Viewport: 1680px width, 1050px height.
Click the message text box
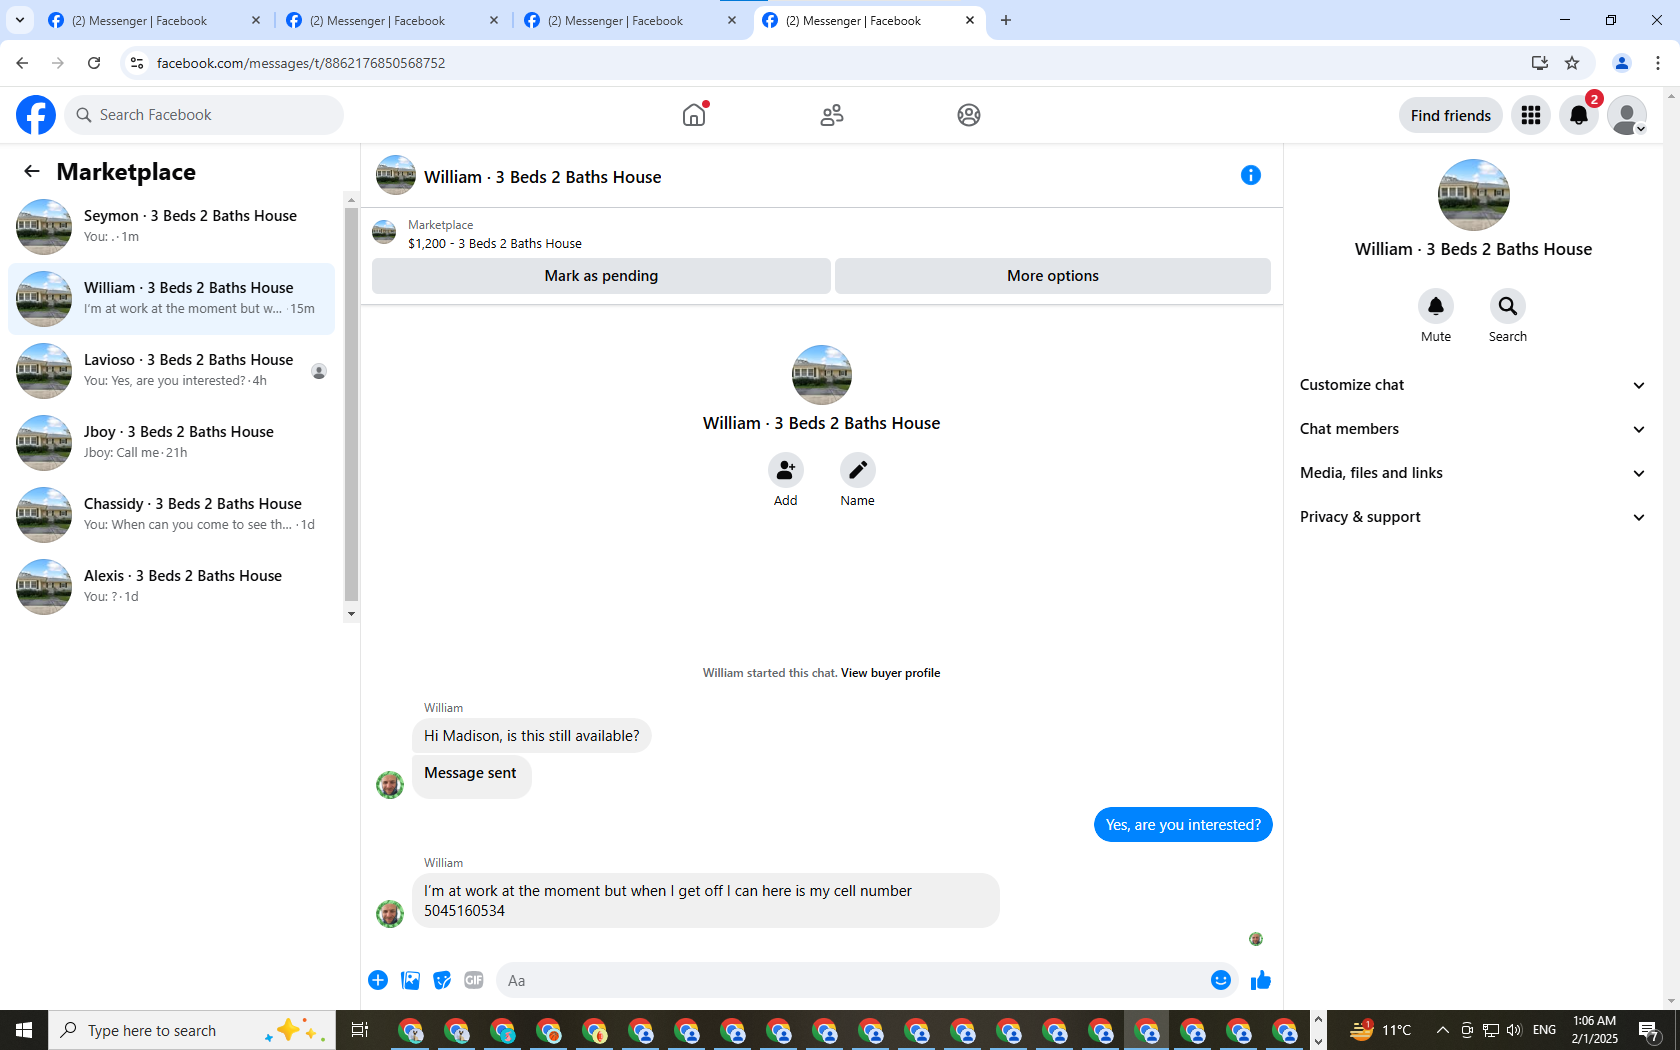(853, 980)
